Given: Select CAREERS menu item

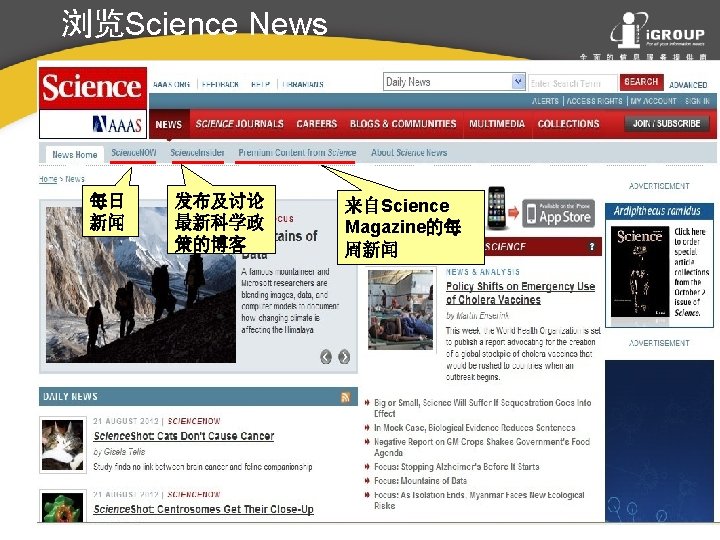Looking at the screenshot, I should click(x=317, y=124).
